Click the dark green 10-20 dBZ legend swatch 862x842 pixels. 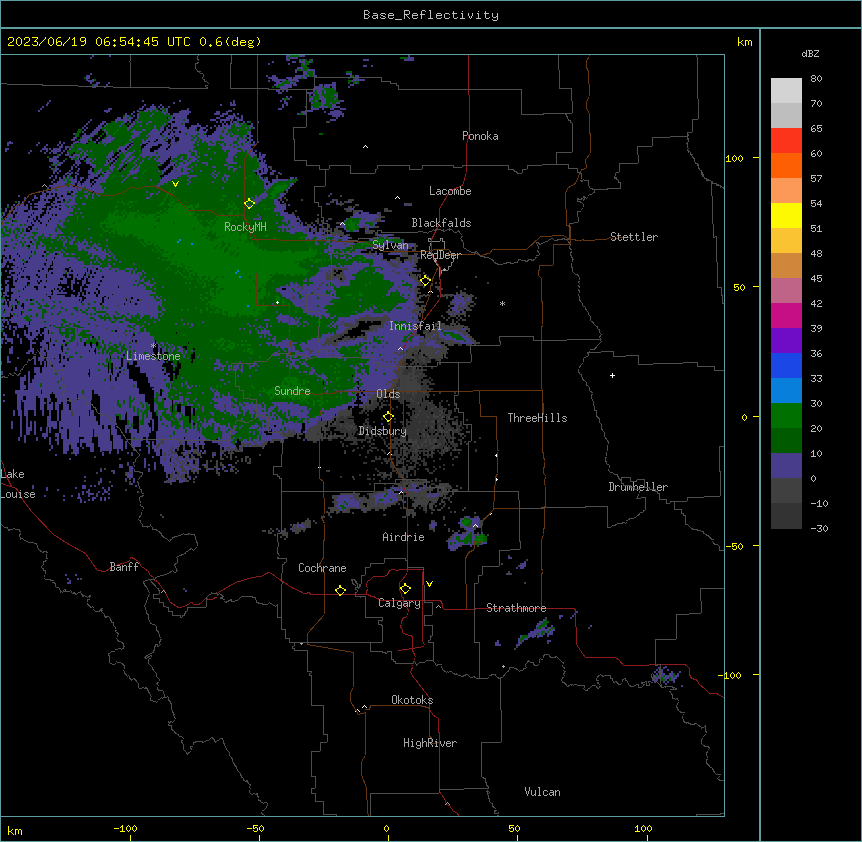point(786,440)
